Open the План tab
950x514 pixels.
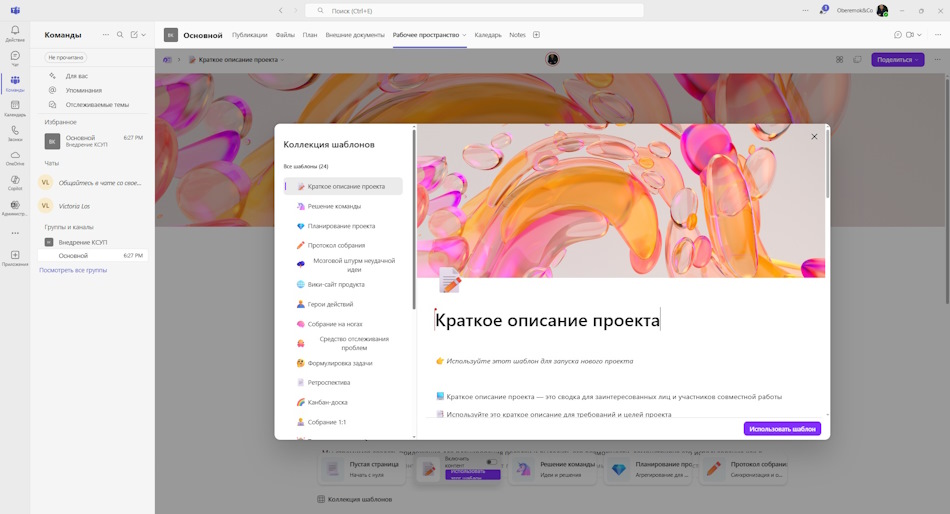310,35
